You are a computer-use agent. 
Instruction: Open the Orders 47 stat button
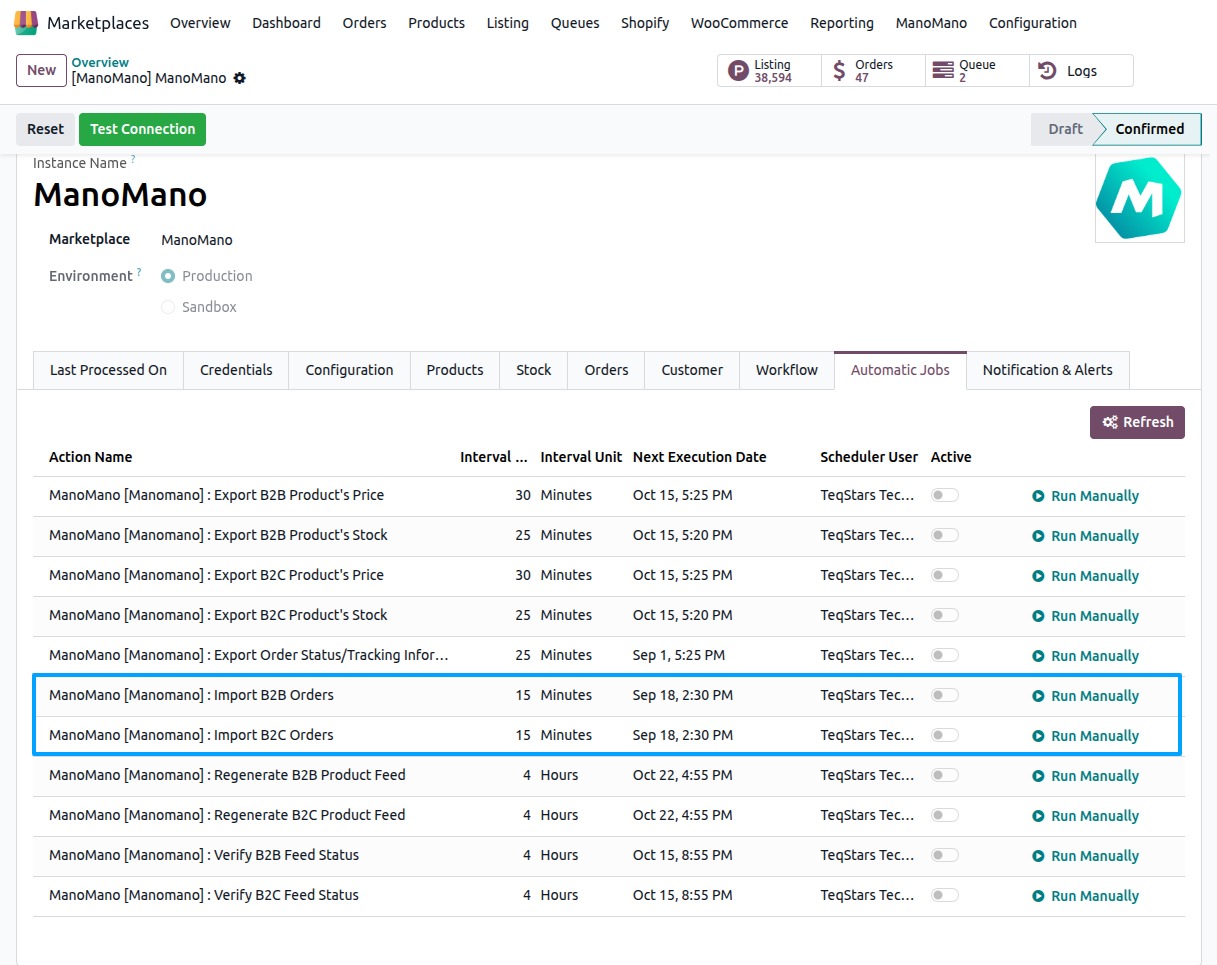[x=873, y=71]
